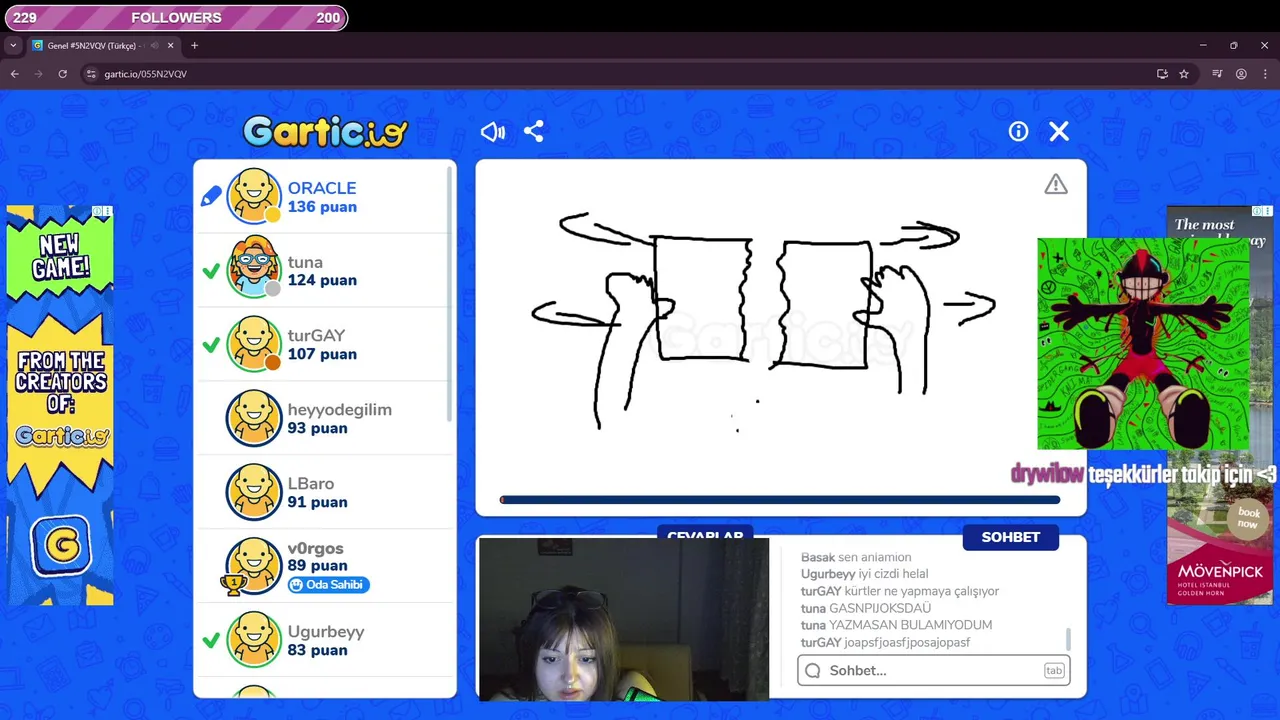The width and height of the screenshot is (1280, 720).
Task: Click the round timer progress bar
Action: click(x=780, y=500)
